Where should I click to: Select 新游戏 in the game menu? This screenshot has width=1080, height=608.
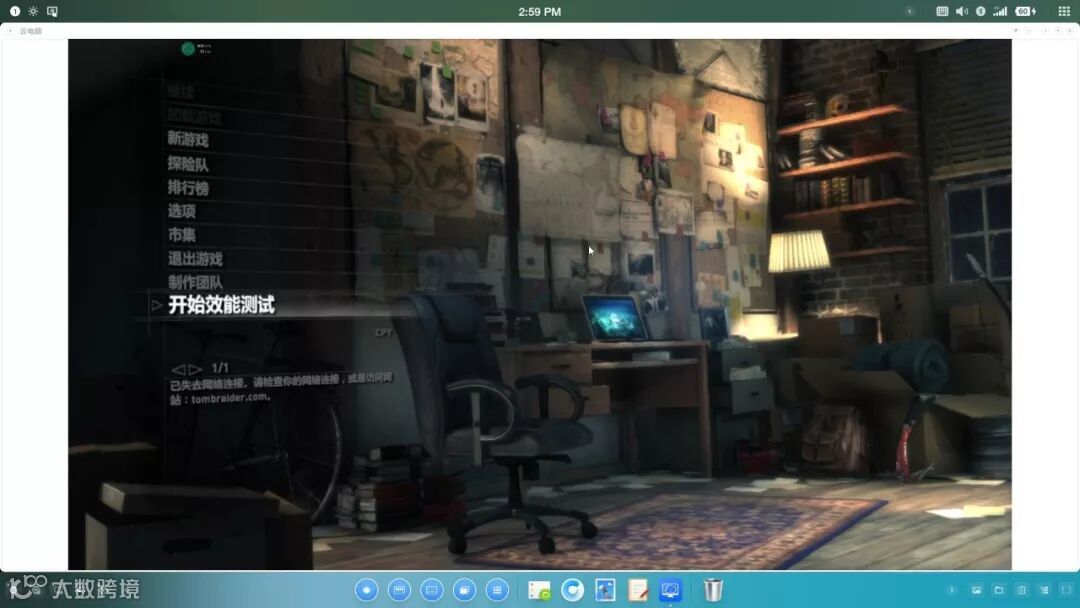click(x=188, y=139)
